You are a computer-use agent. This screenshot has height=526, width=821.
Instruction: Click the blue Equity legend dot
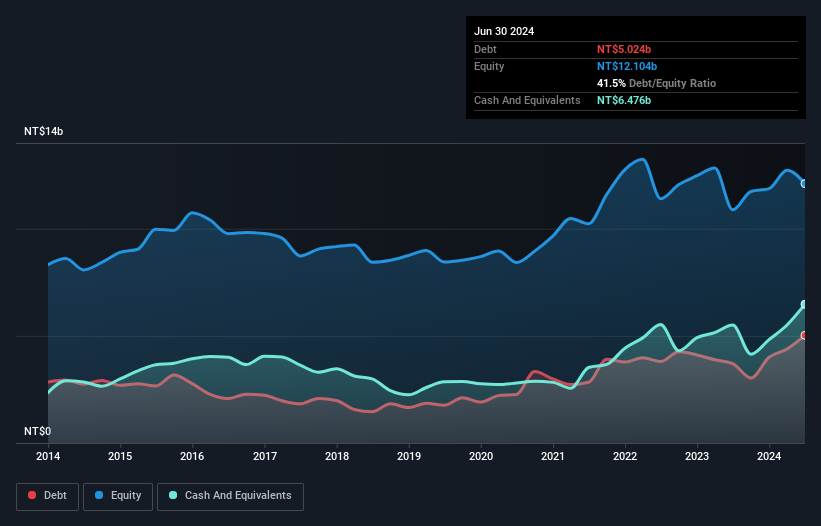[99, 495]
